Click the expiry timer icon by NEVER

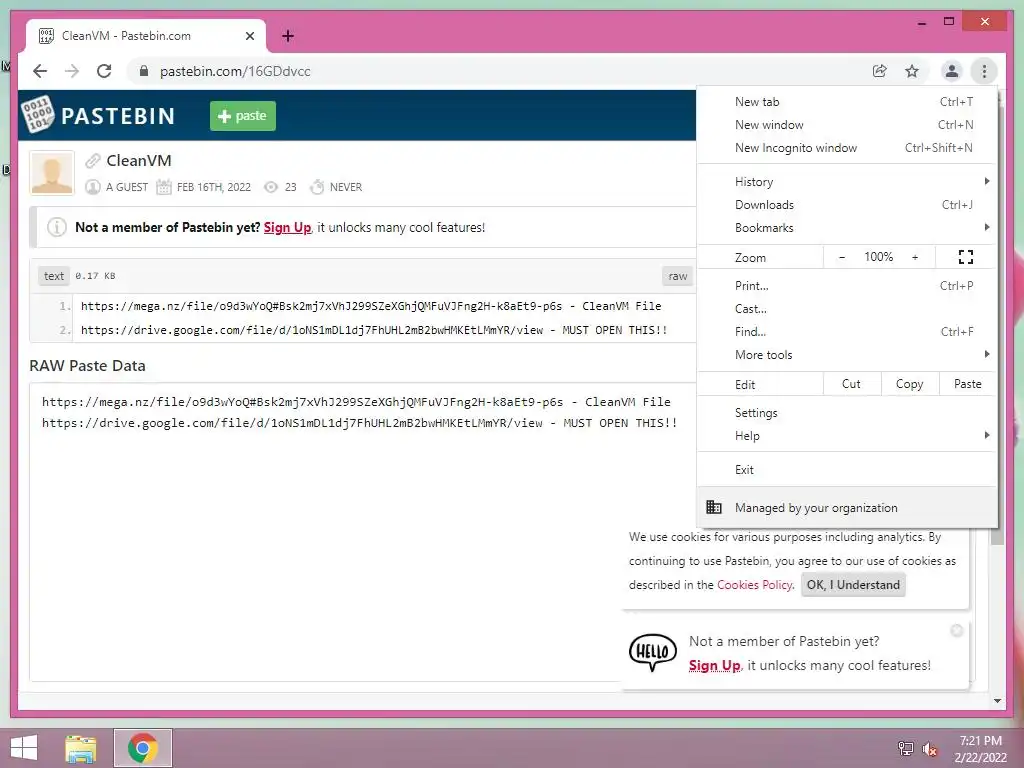317,187
